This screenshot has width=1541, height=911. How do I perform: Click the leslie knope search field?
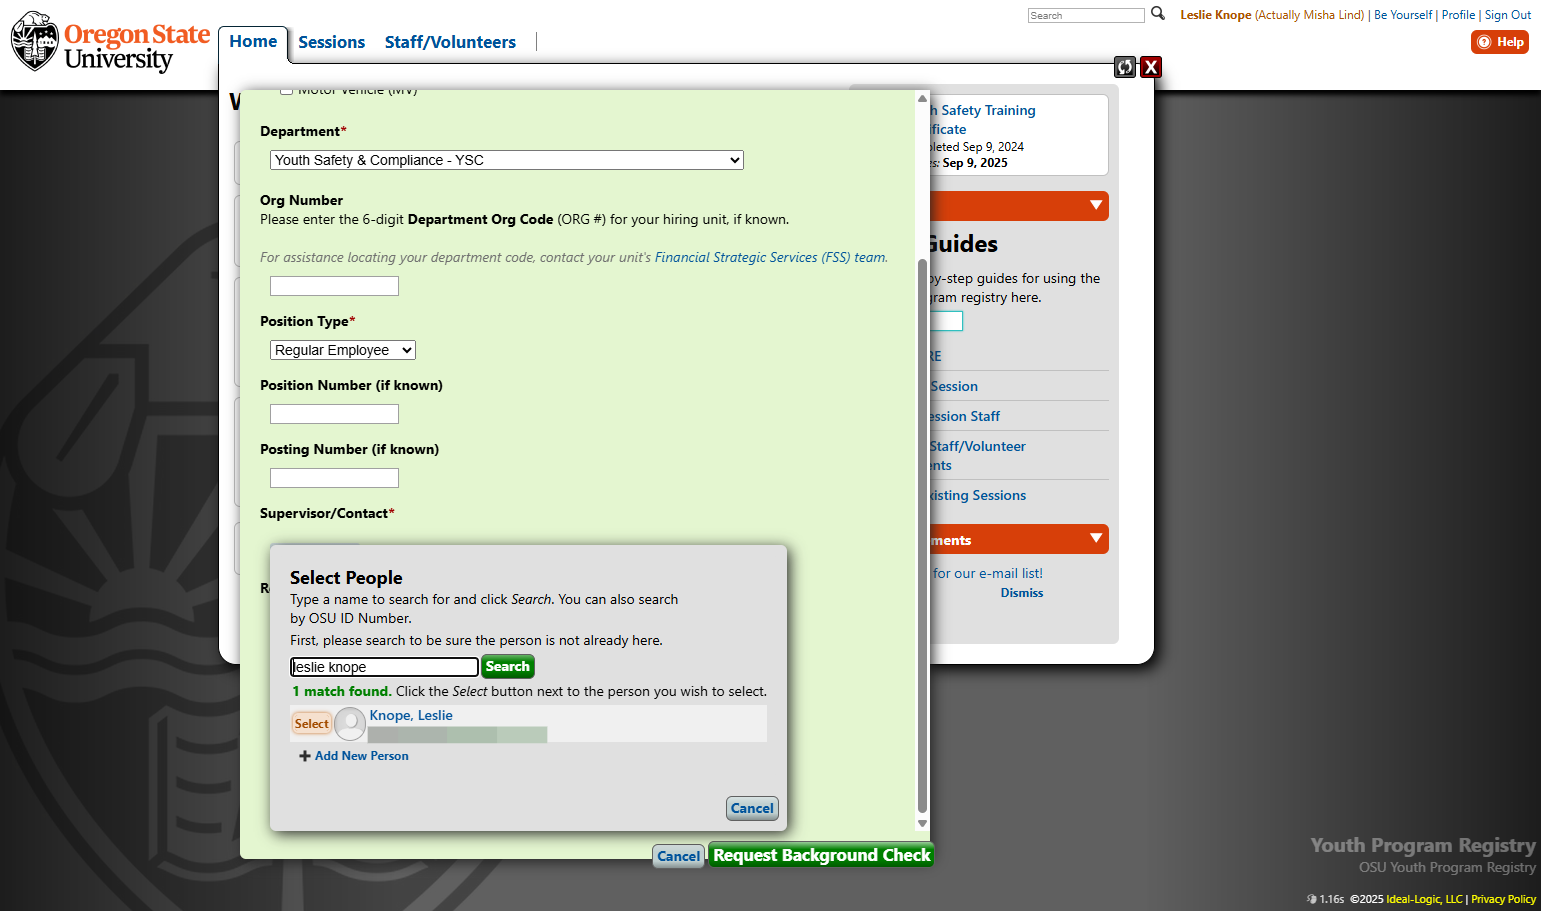[384, 667]
